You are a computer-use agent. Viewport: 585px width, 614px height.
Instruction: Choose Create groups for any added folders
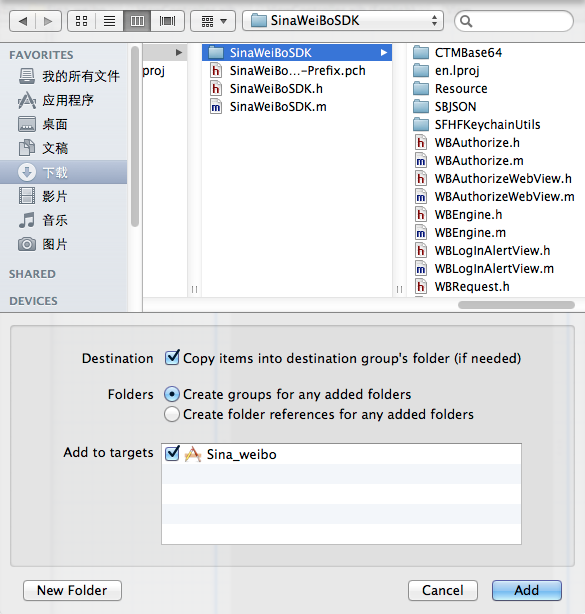(172, 394)
